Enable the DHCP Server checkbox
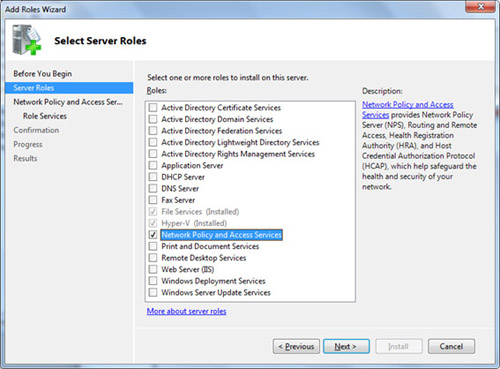This screenshot has height=369, width=500. pyautogui.click(x=153, y=177)
